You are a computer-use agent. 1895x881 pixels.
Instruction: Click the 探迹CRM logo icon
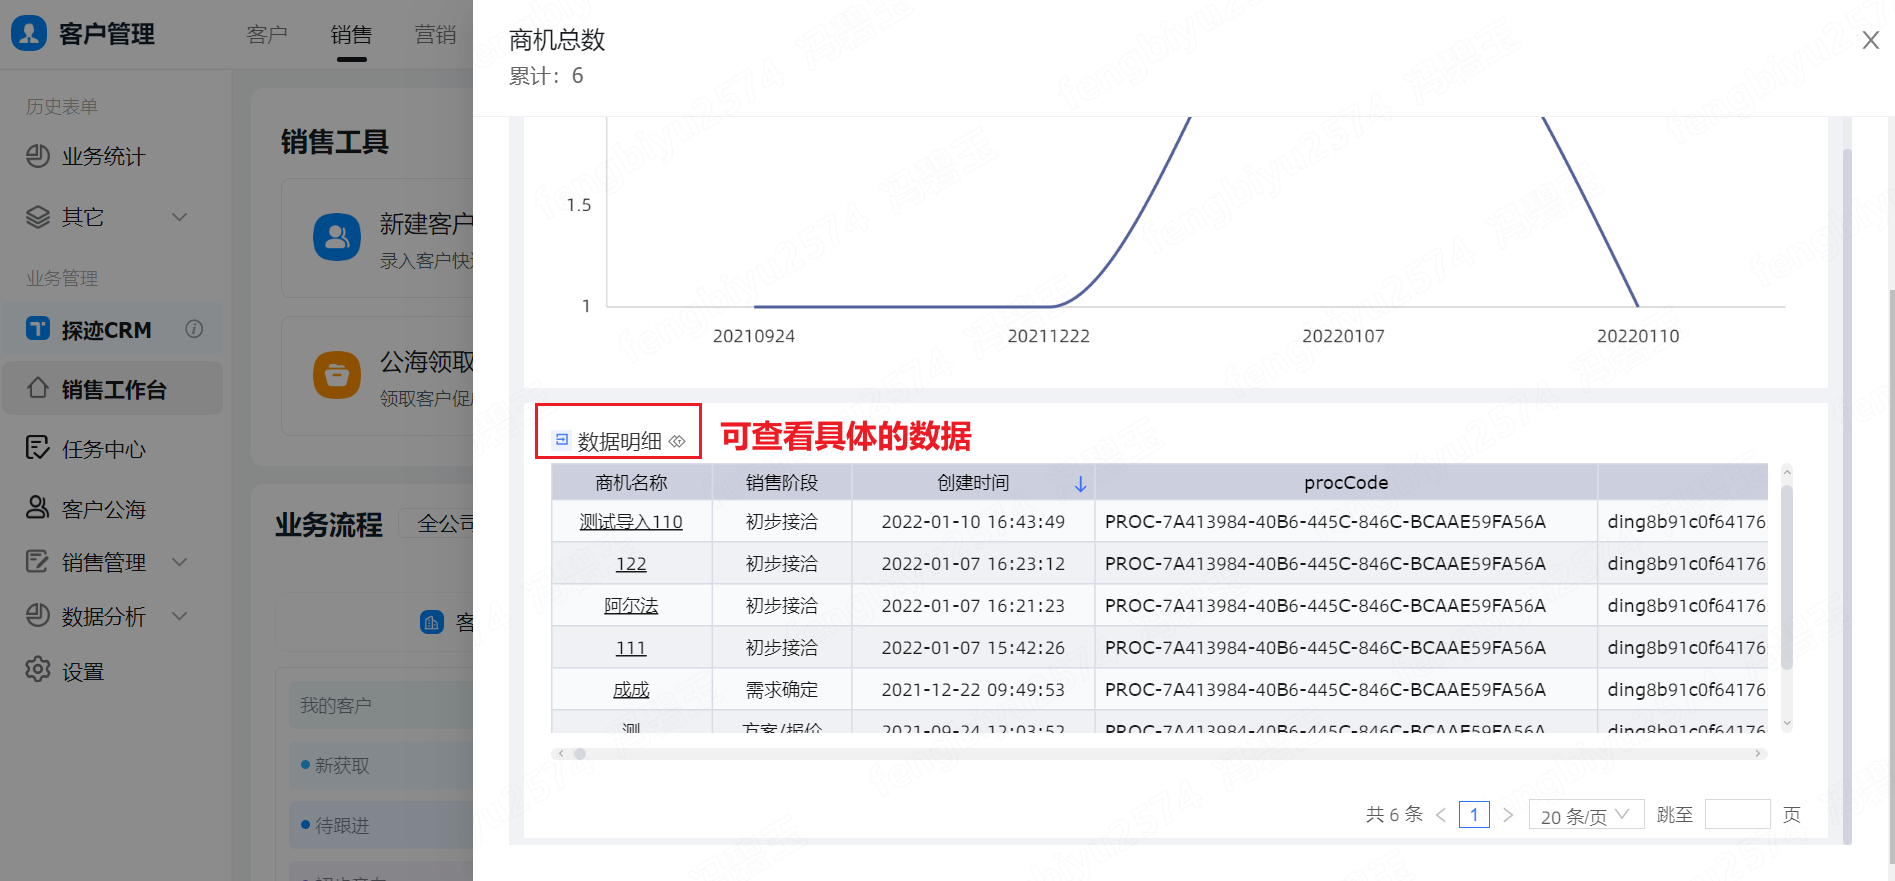pyautogui.click(x=38, y=329)
